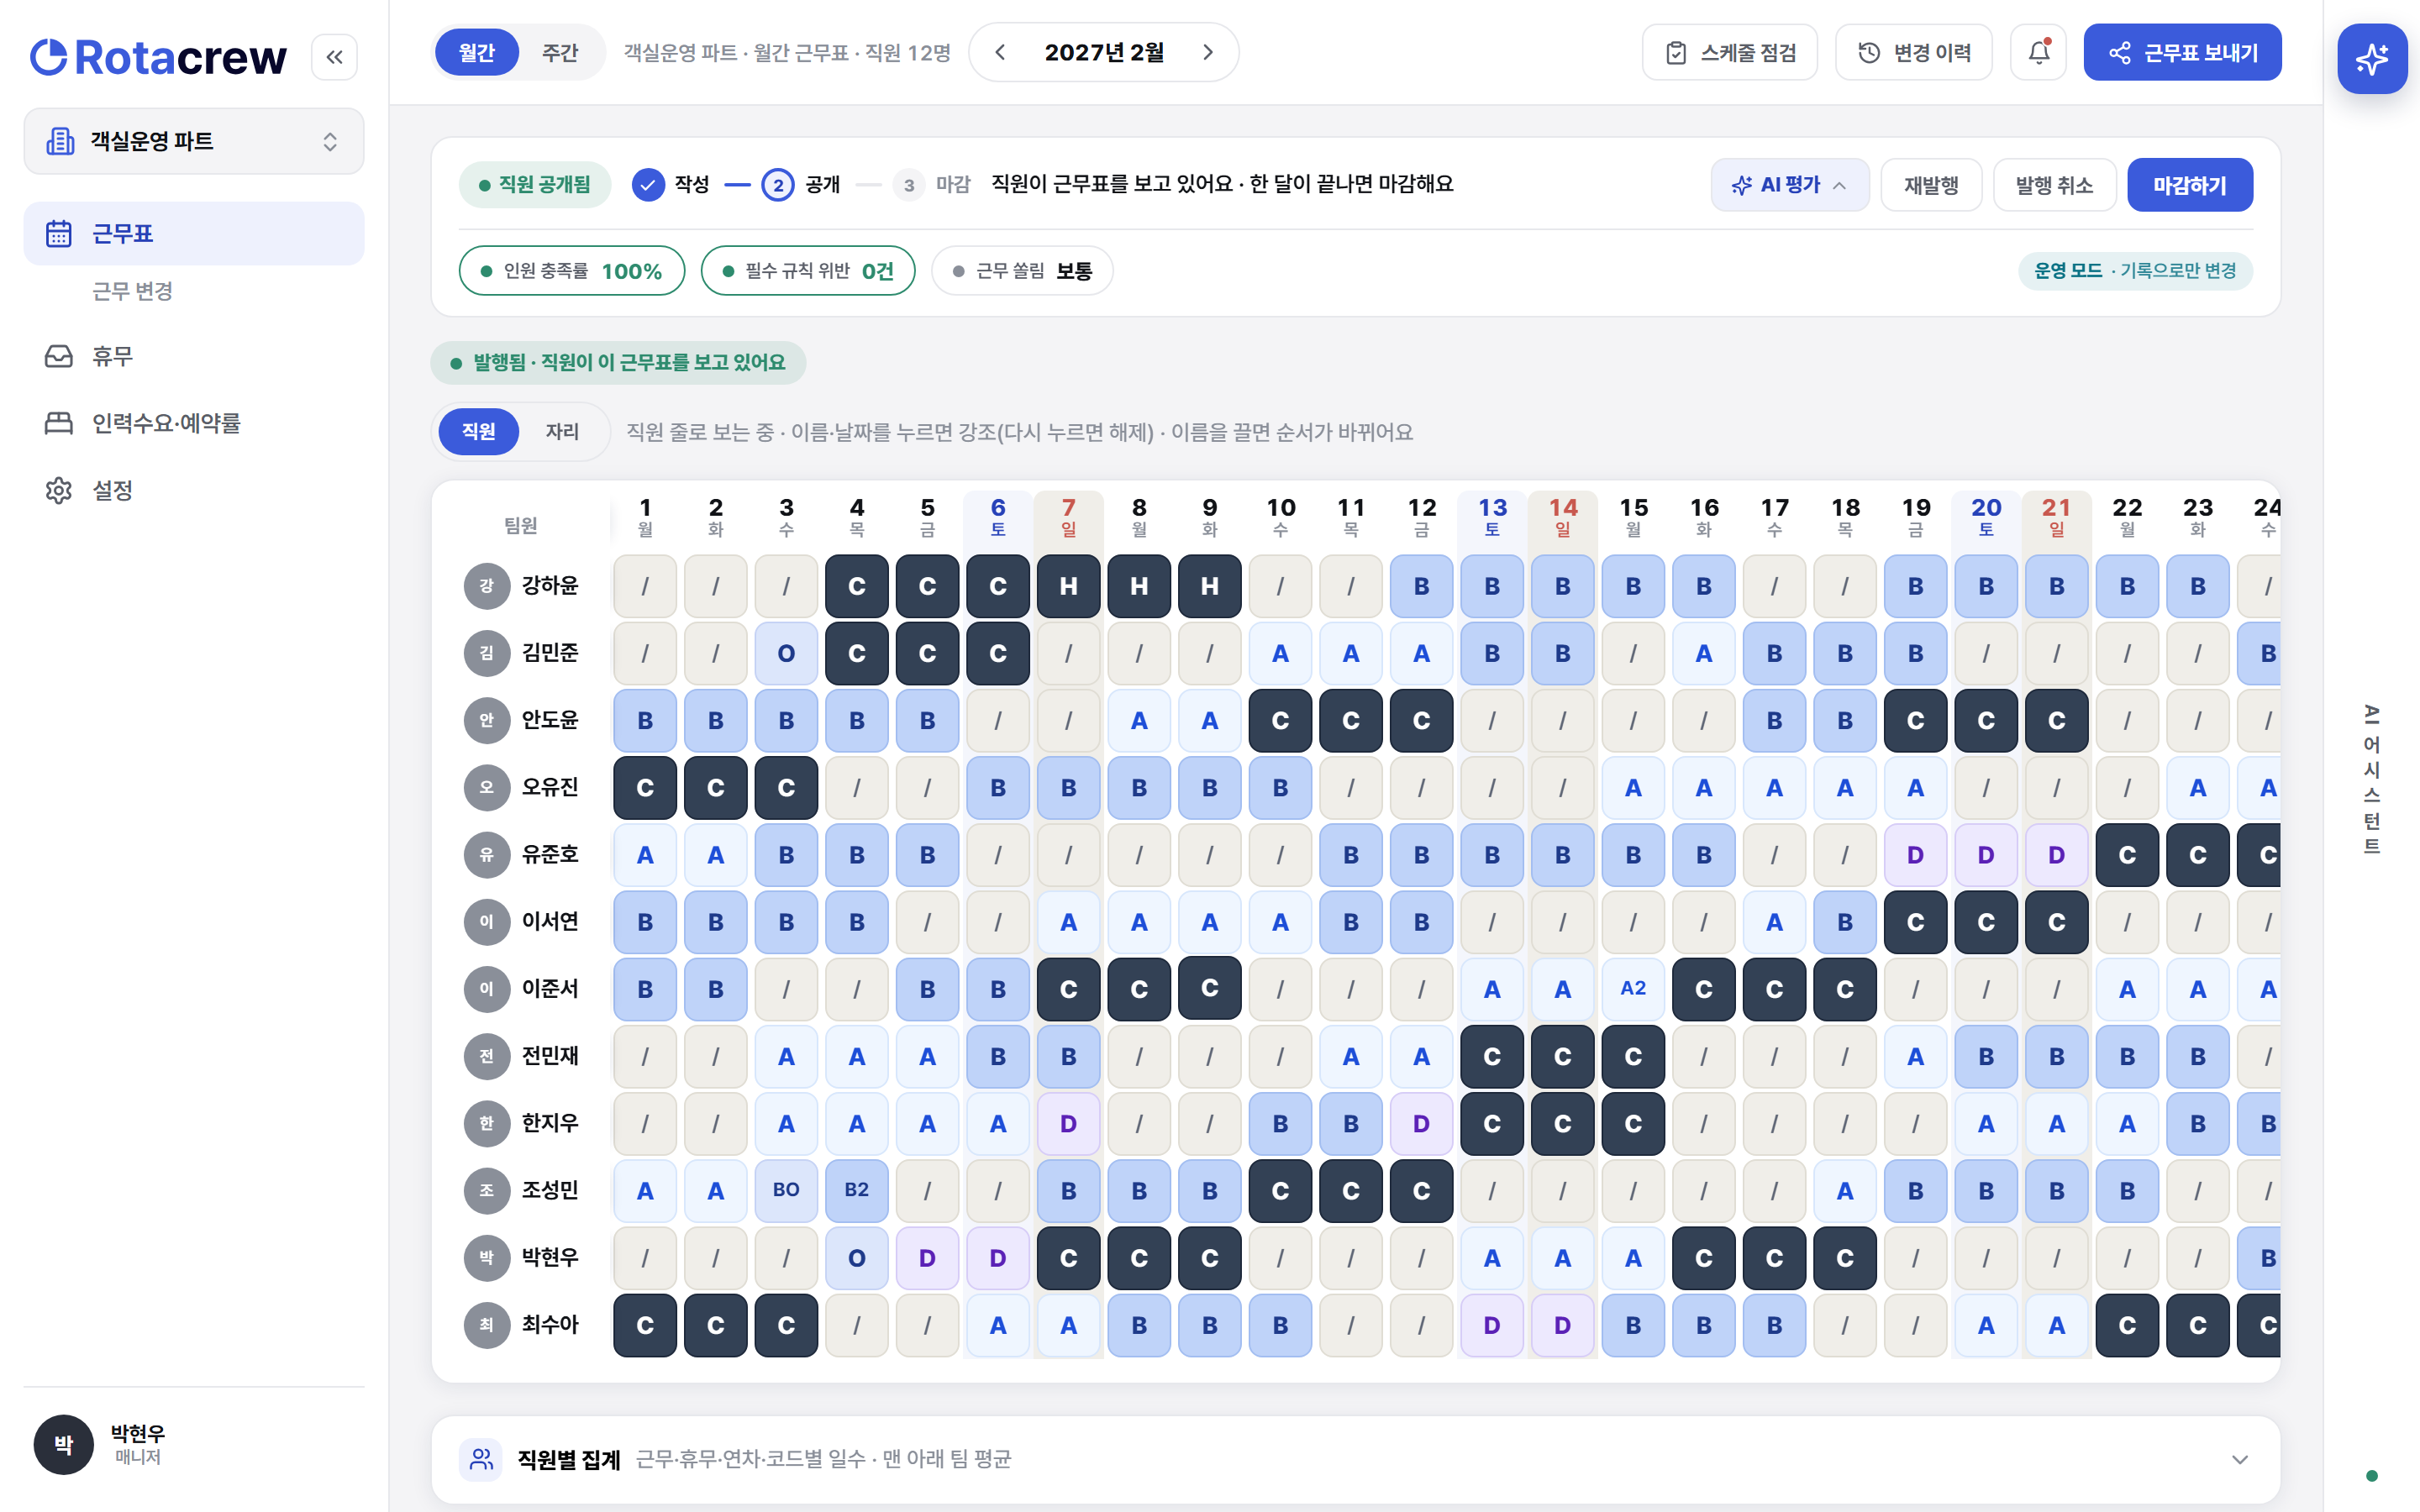Click the 재발행 button
Image resolution: width=2420 pixels, height=1512 pixels.
point(1930,185)
